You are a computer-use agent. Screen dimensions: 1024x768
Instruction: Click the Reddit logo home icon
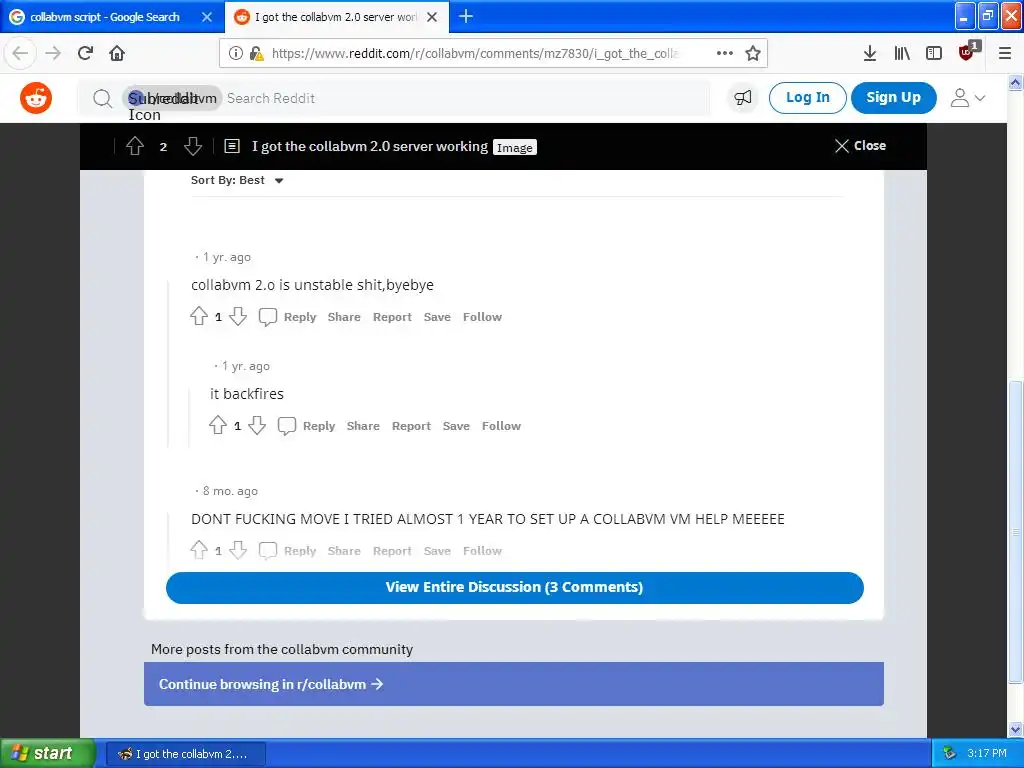click(36, 98)
